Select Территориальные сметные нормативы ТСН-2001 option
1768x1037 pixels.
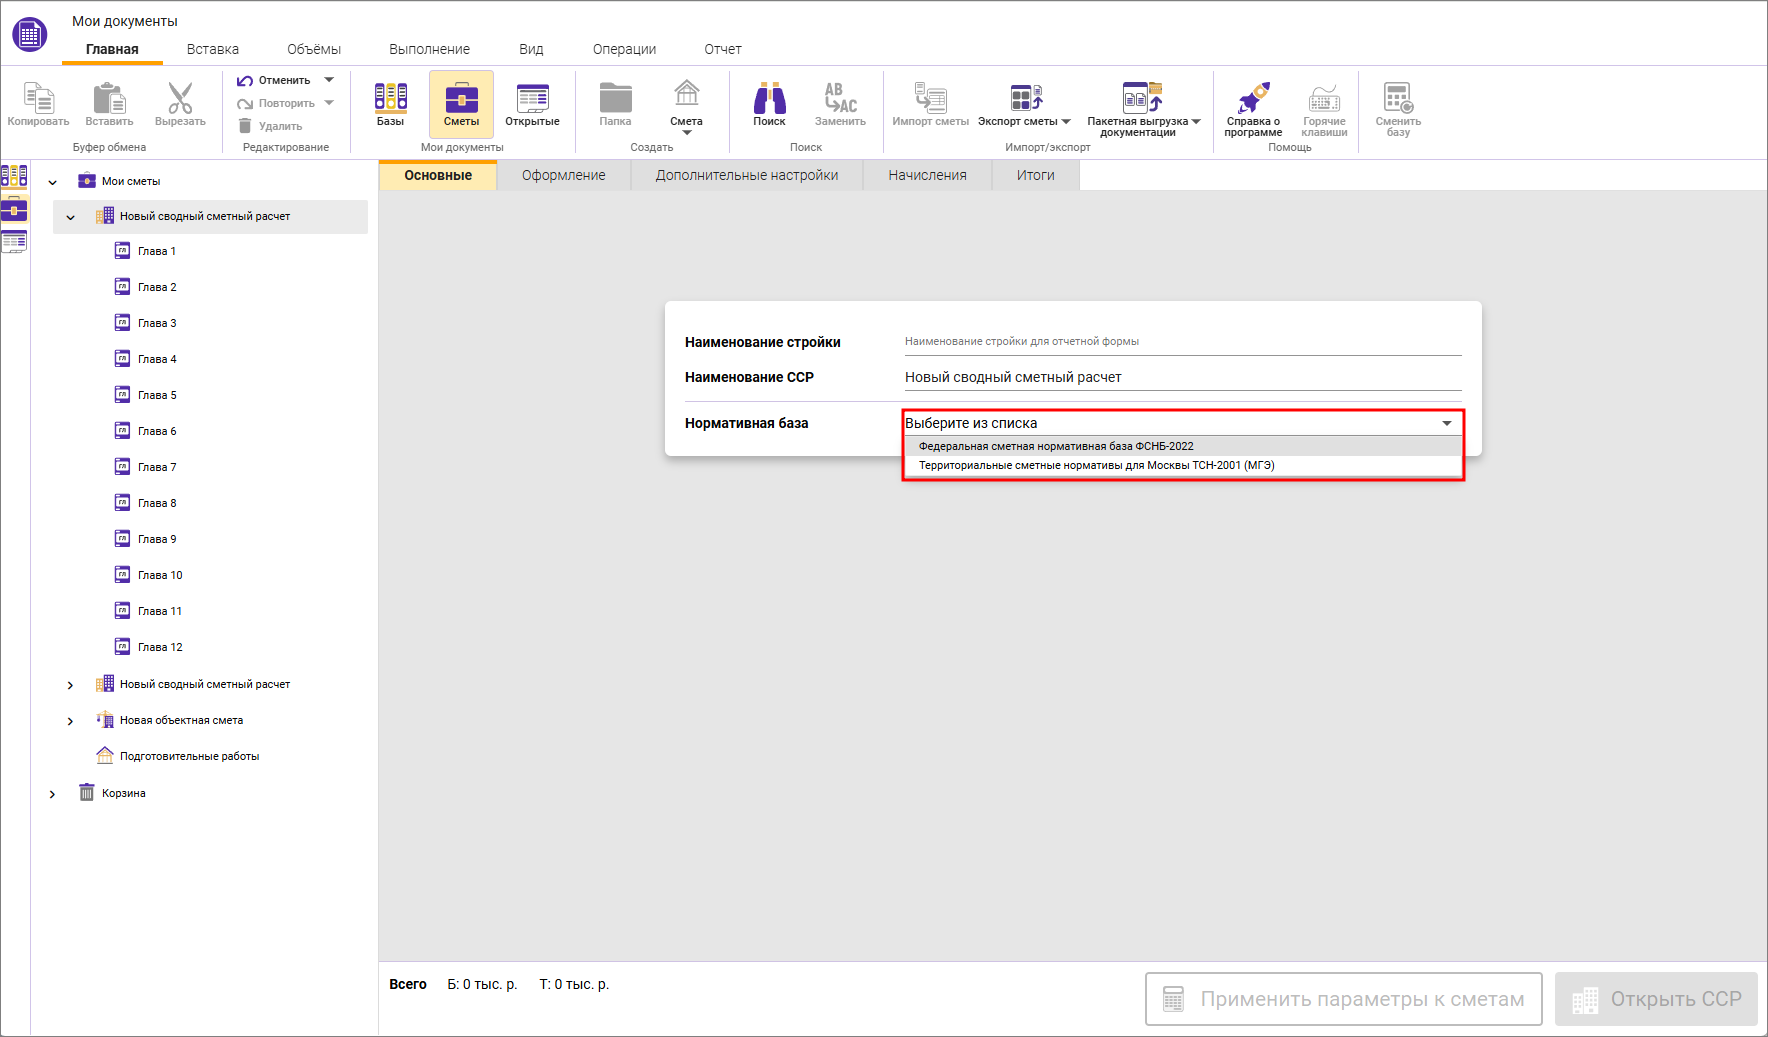1096,465
